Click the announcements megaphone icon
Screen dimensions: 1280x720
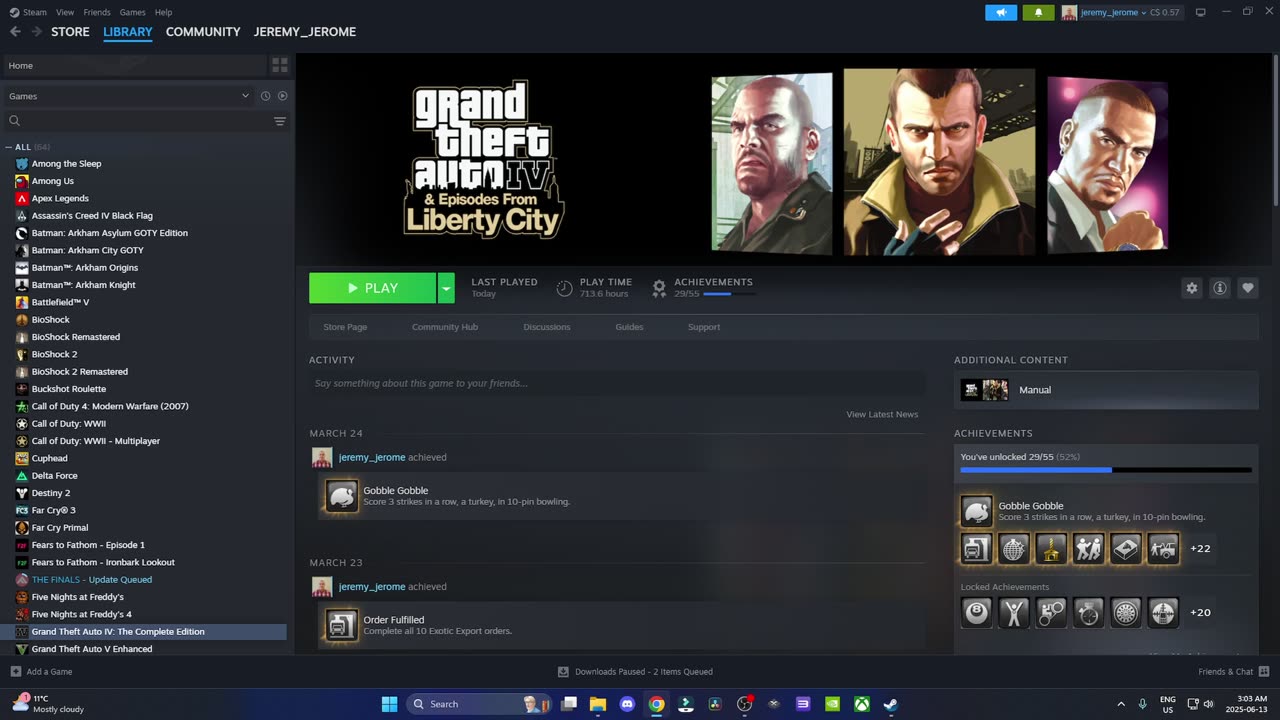(1001, 12)
